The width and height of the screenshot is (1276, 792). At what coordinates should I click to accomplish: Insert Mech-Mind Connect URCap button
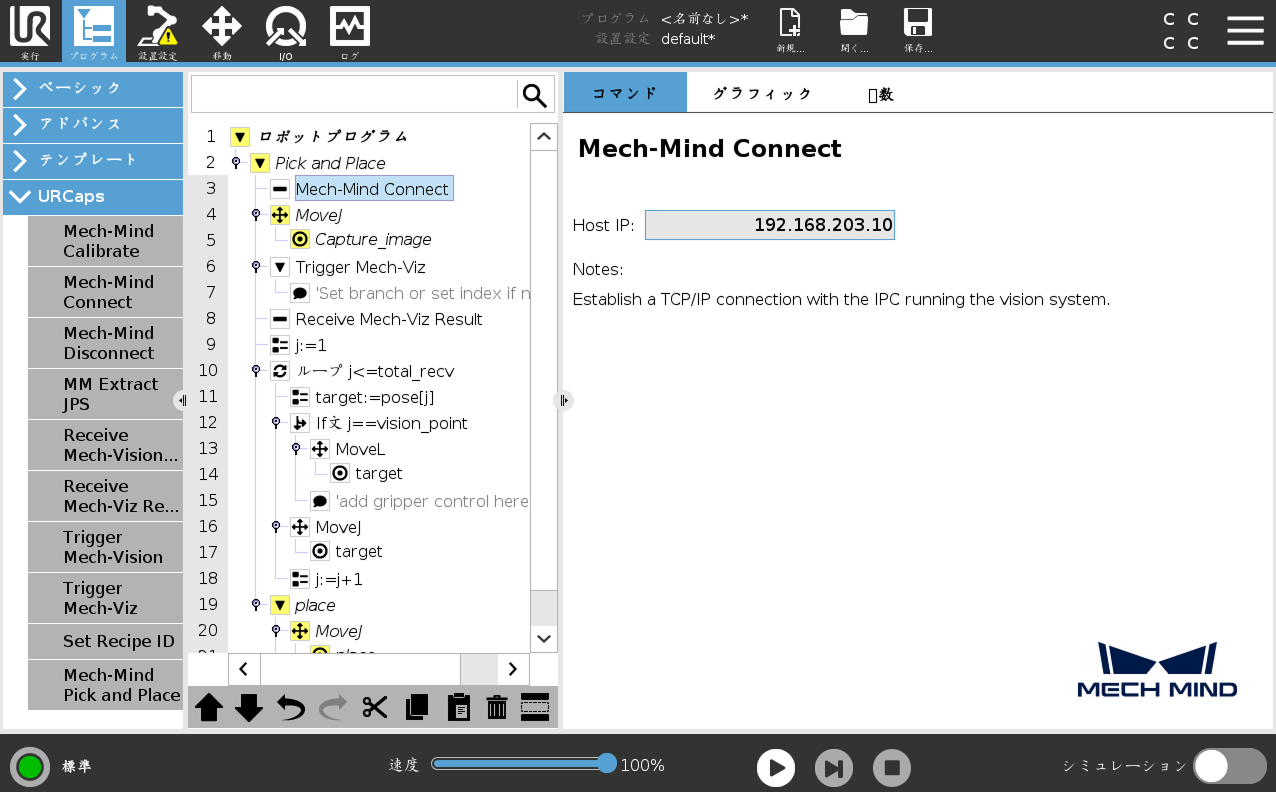[106, 292]
